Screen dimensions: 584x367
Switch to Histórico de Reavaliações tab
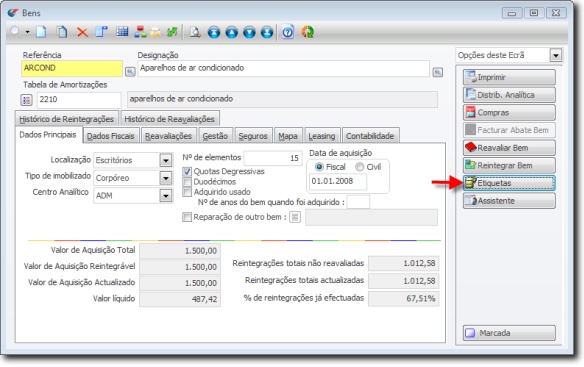click(x=169, y=119)
